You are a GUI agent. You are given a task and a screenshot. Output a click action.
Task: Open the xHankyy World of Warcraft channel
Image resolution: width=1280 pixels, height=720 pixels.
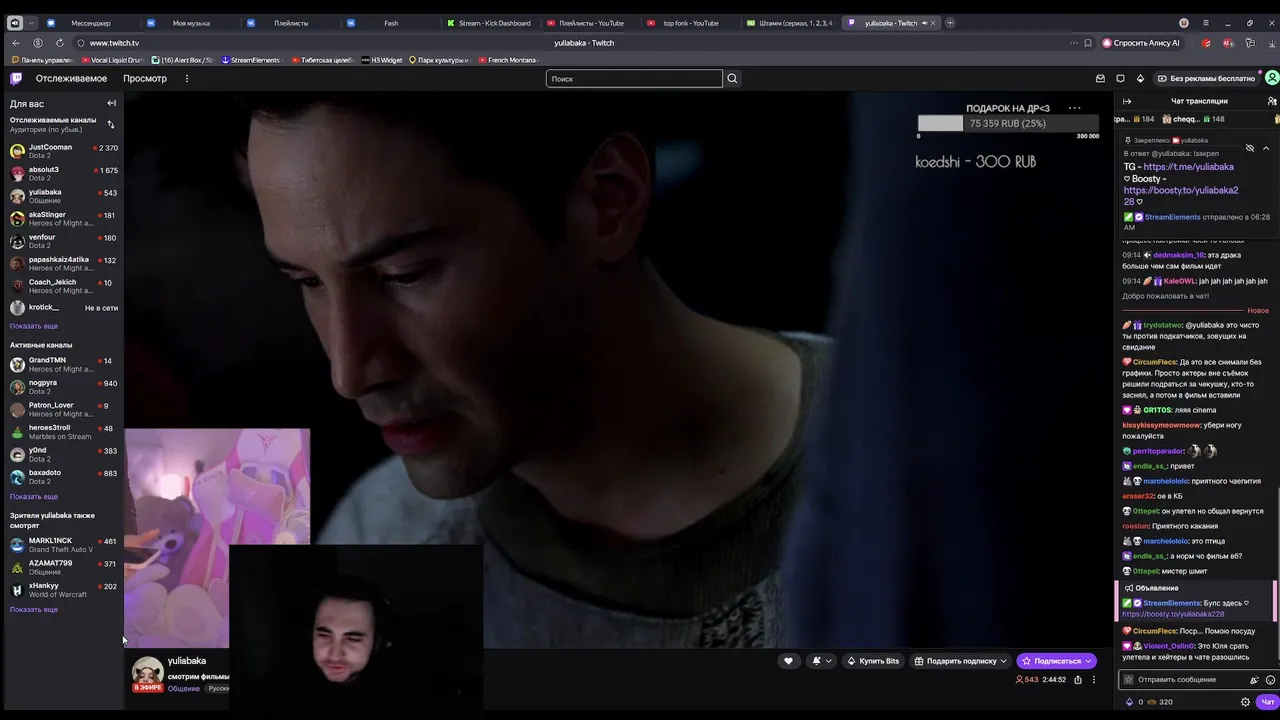tap(63, 590)
